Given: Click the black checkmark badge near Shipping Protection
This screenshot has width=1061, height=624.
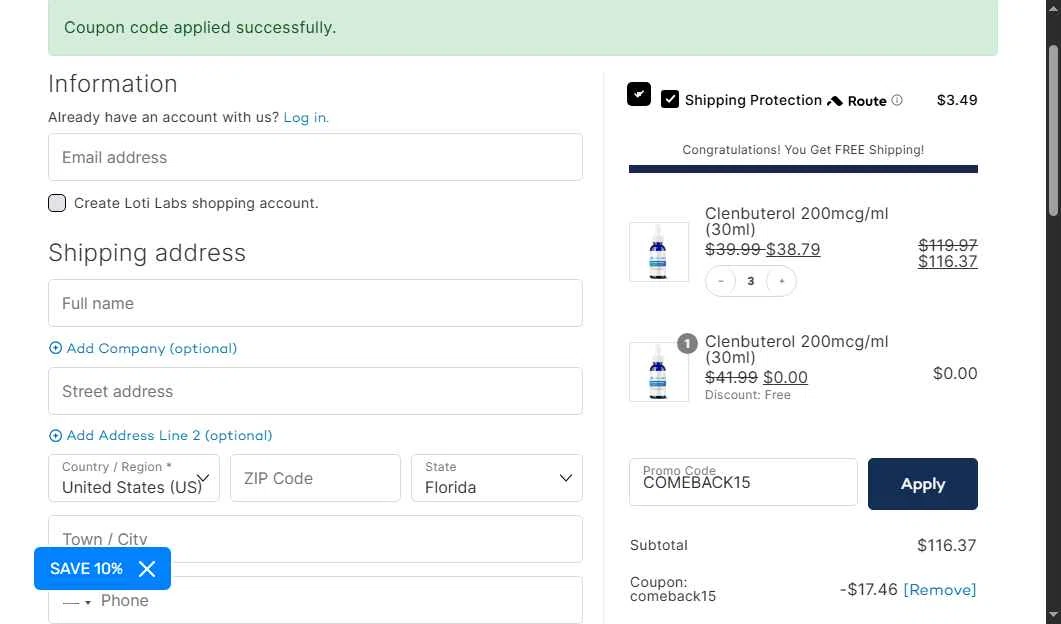Looking at the screenshot, I should coord(639,94).
